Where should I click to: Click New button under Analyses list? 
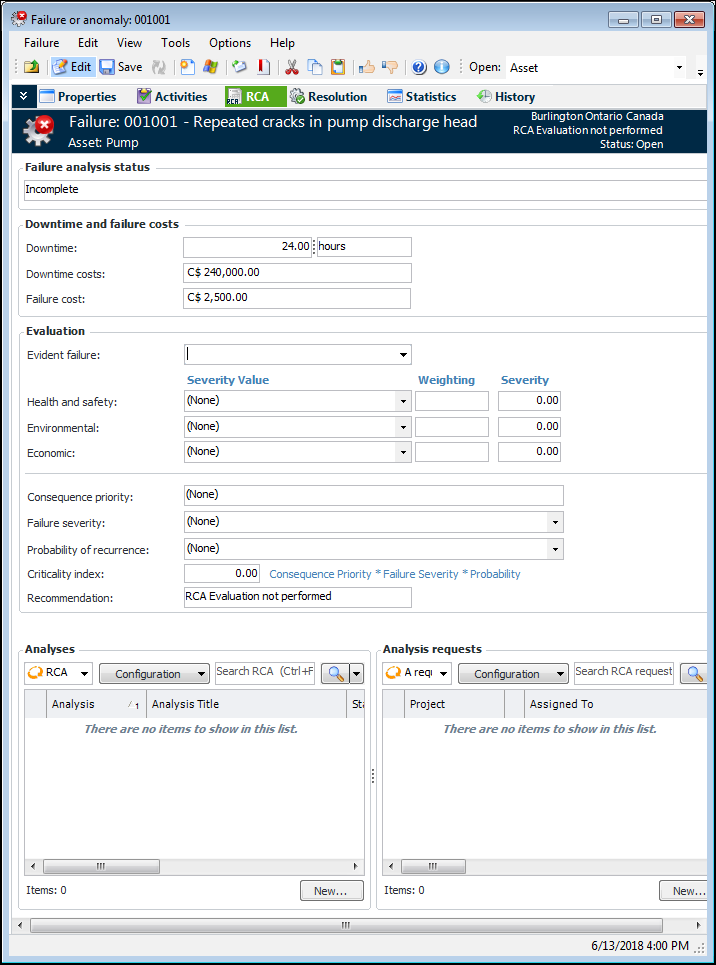[331, 890]
